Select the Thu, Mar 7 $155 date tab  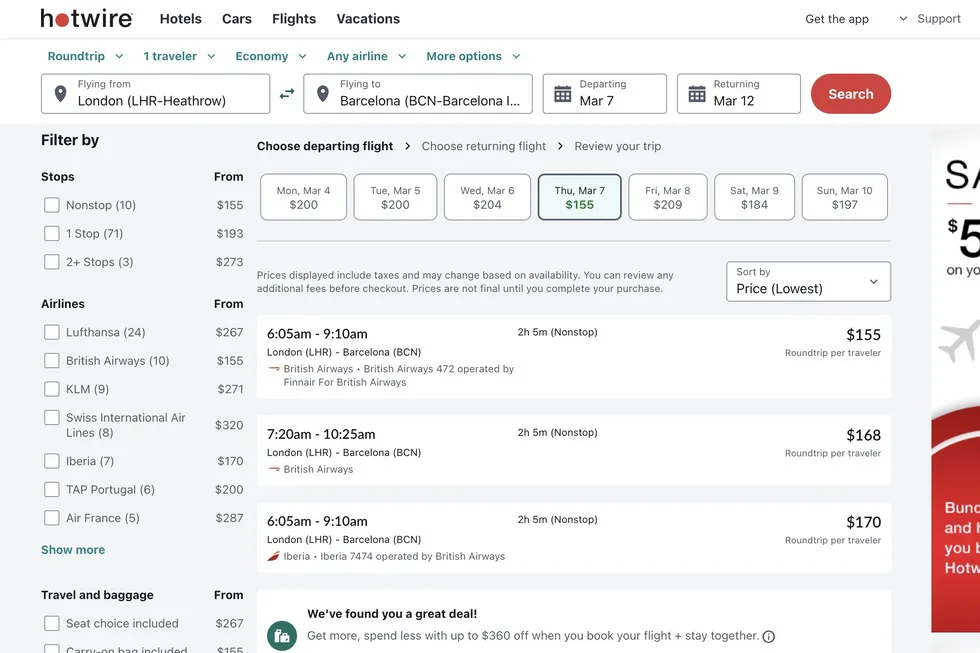(x=579, y=197)
